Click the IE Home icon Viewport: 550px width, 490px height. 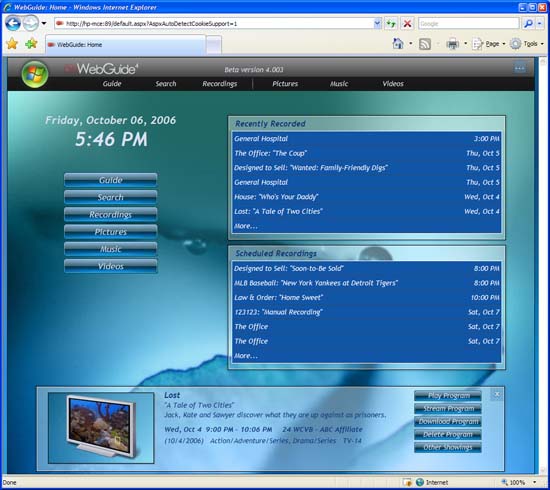point(398,44)
